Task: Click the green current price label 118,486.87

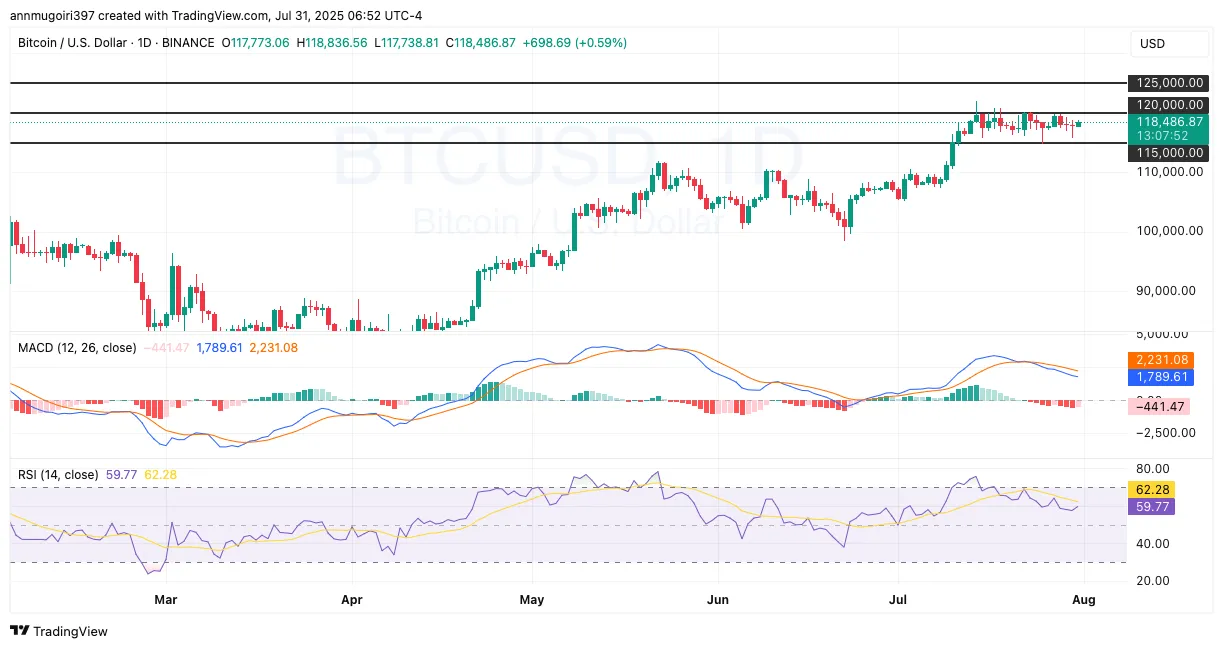Action: [x=1168, y=121]
